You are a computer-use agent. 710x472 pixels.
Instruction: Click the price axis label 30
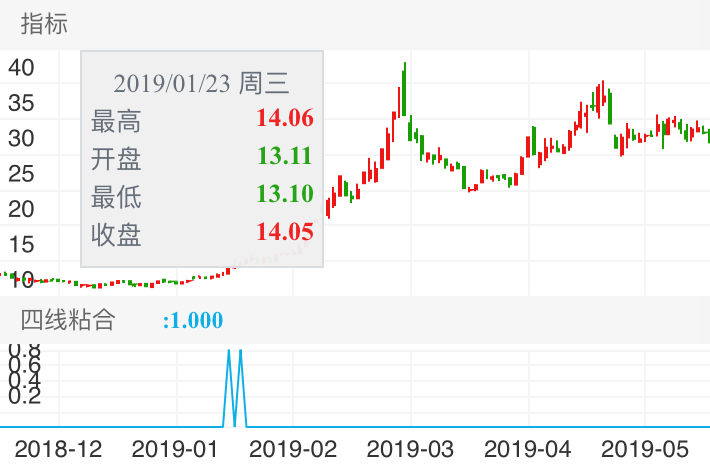pos(21,139)
